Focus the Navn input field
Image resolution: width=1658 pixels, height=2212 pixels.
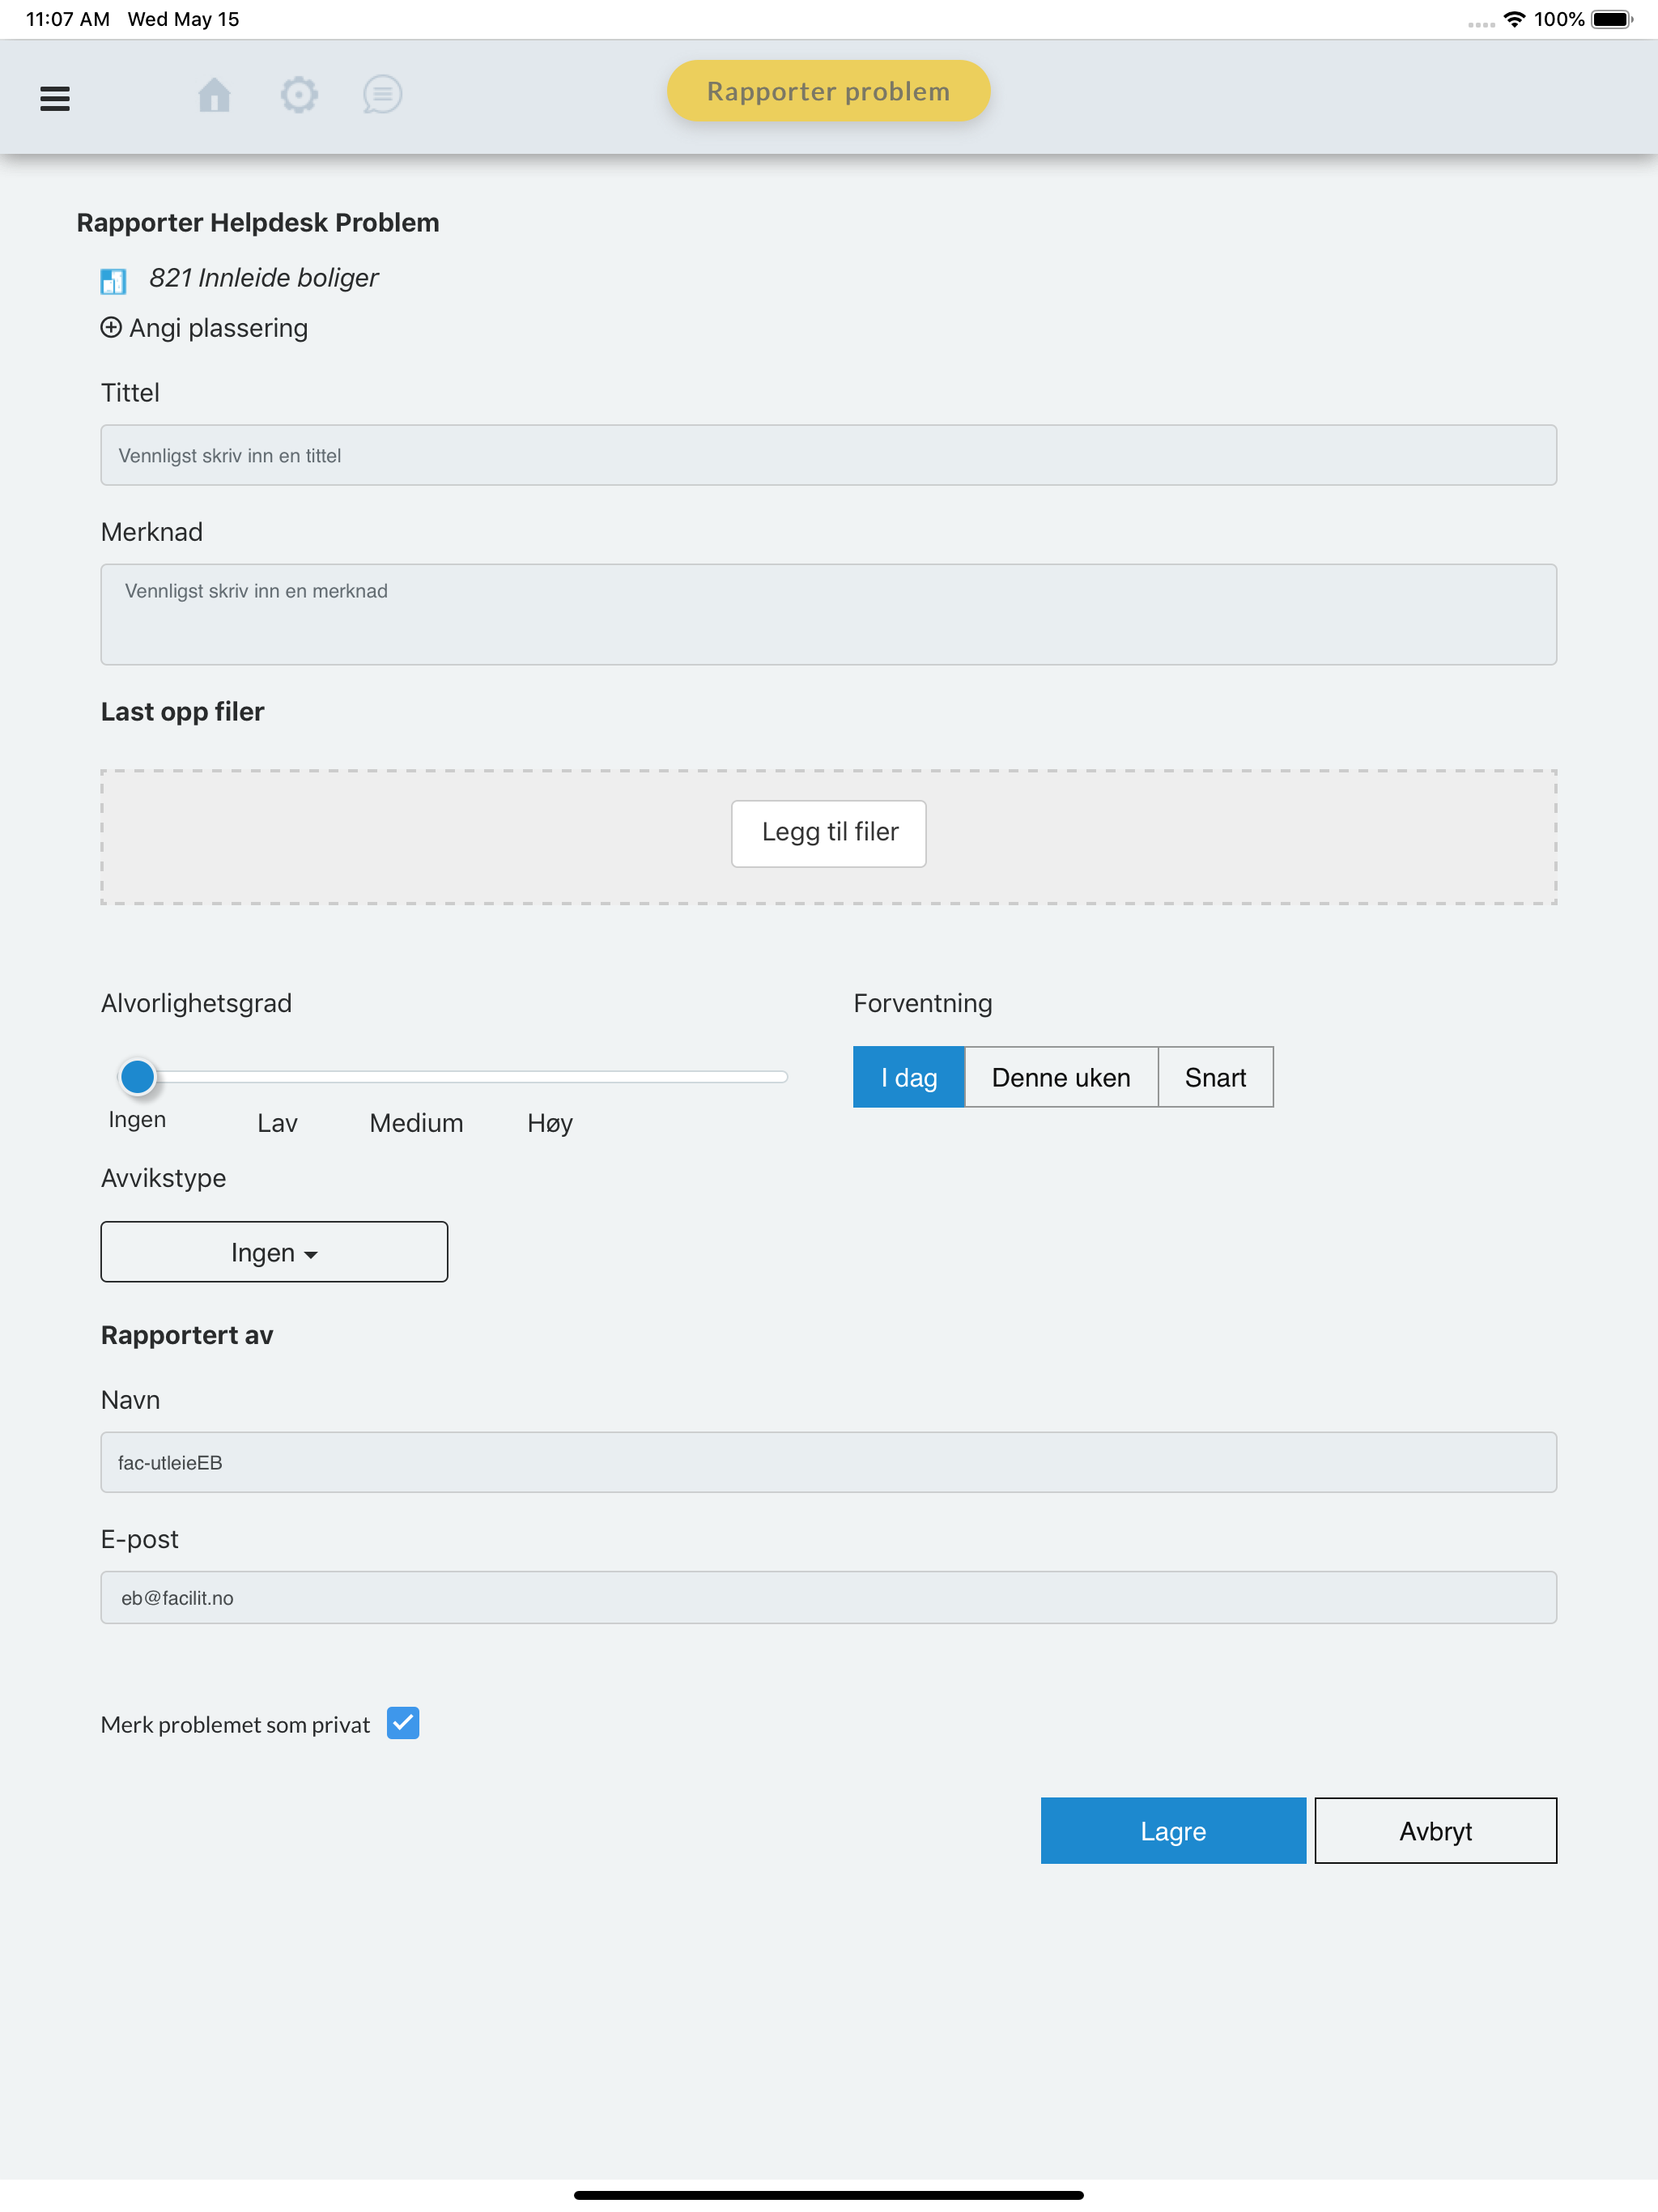pos(828,1462)
